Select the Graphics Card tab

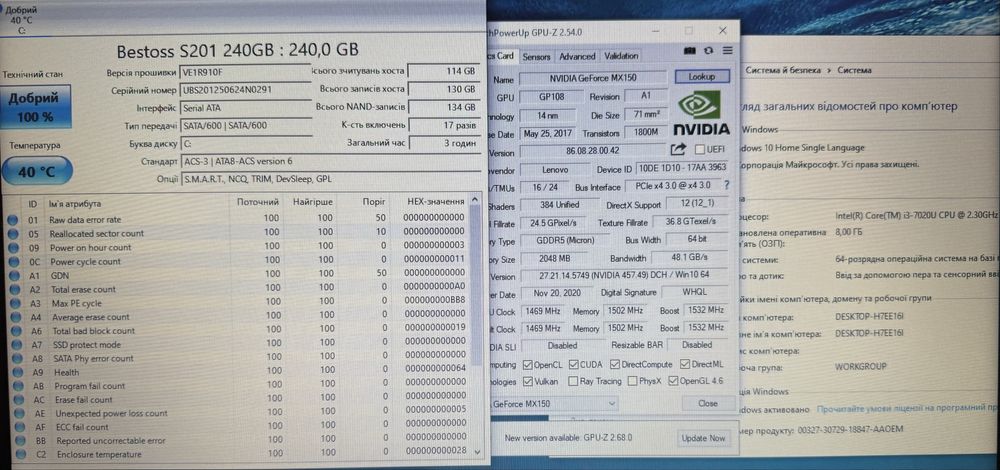pos(501,56)
